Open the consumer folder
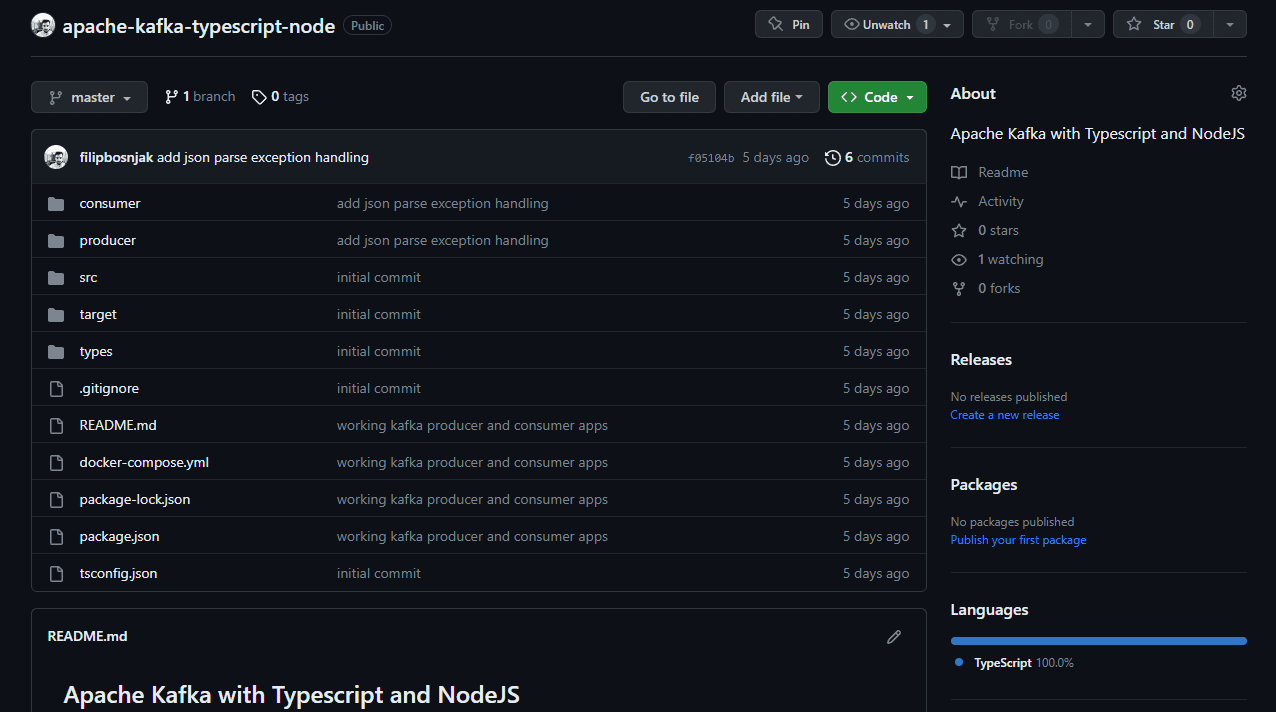The image size is (1276, 712). (x=110, y=204)
